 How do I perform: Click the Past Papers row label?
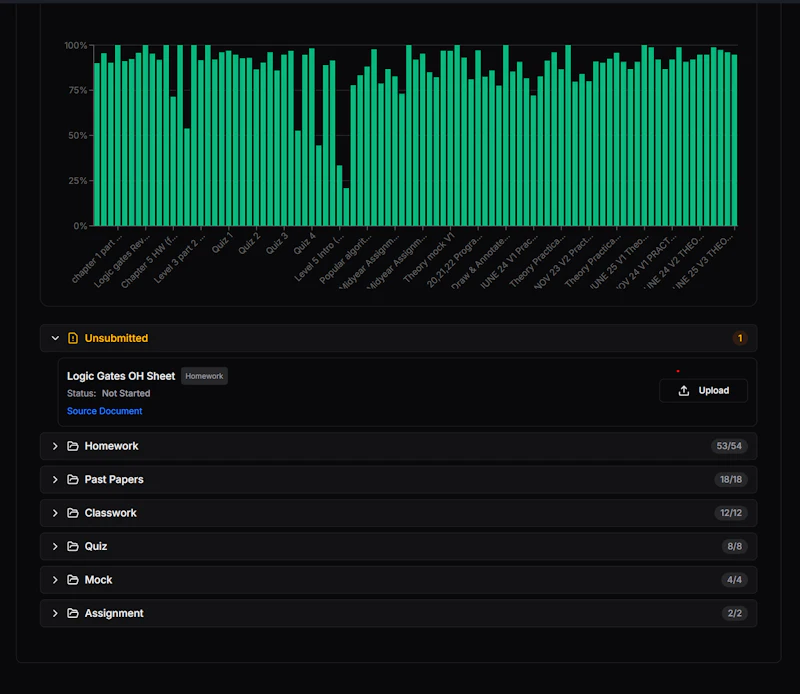click(114, 479)
